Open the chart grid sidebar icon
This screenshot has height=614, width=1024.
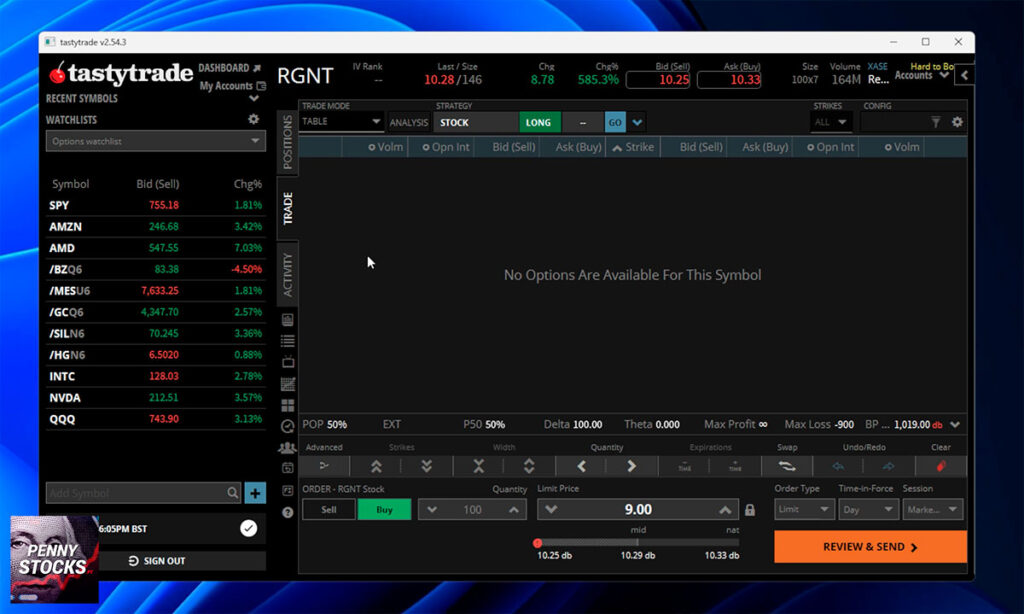click(x=287, y=384)
